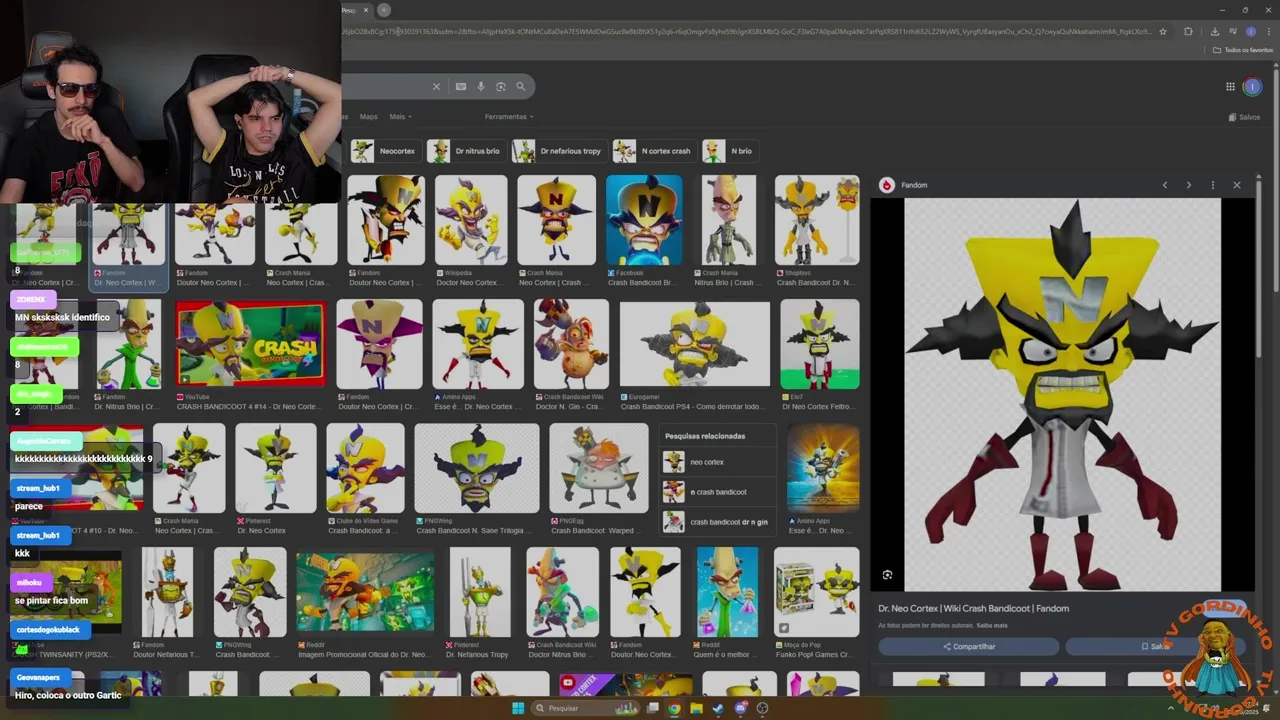Open File Explorer from the taskbar
Image resolution: width=1280 pixels, height=720 pixels.
coord(696,708)
